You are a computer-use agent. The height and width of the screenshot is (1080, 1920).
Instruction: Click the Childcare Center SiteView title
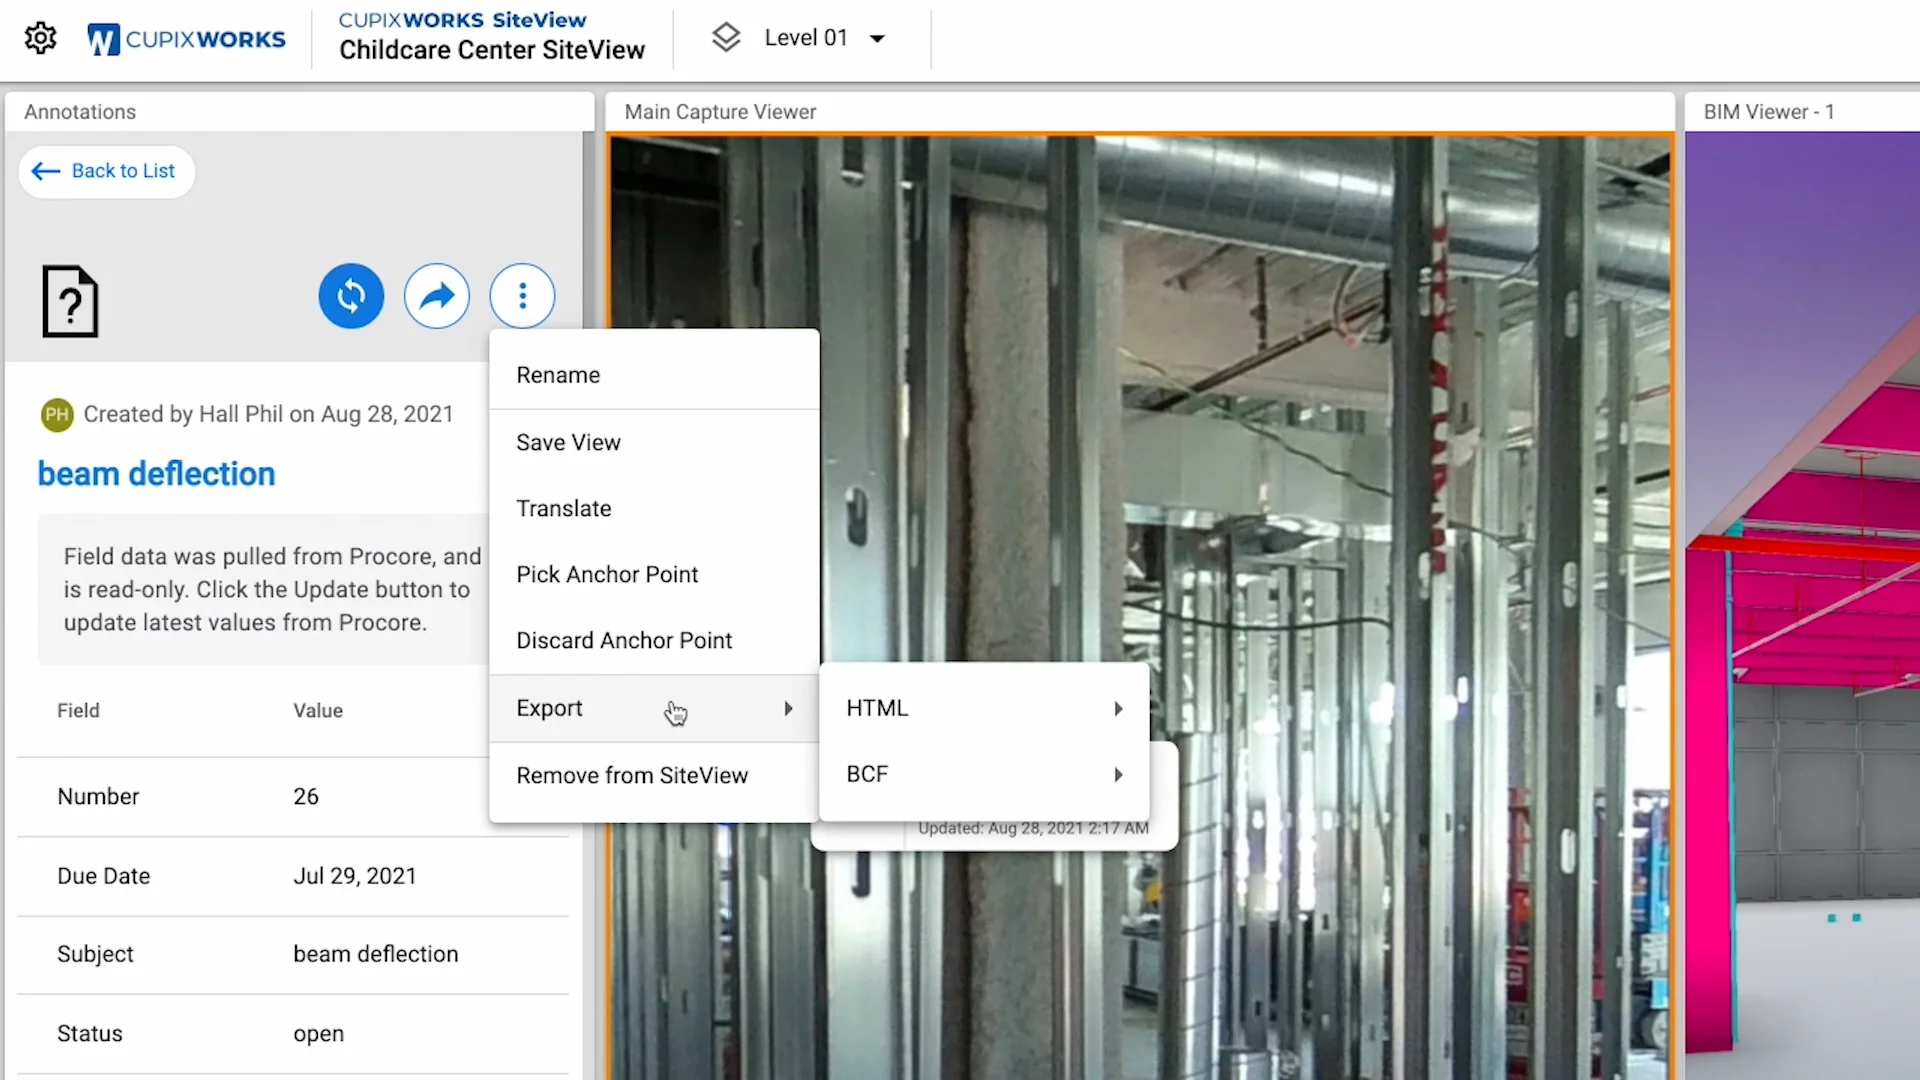pos(492,50)
